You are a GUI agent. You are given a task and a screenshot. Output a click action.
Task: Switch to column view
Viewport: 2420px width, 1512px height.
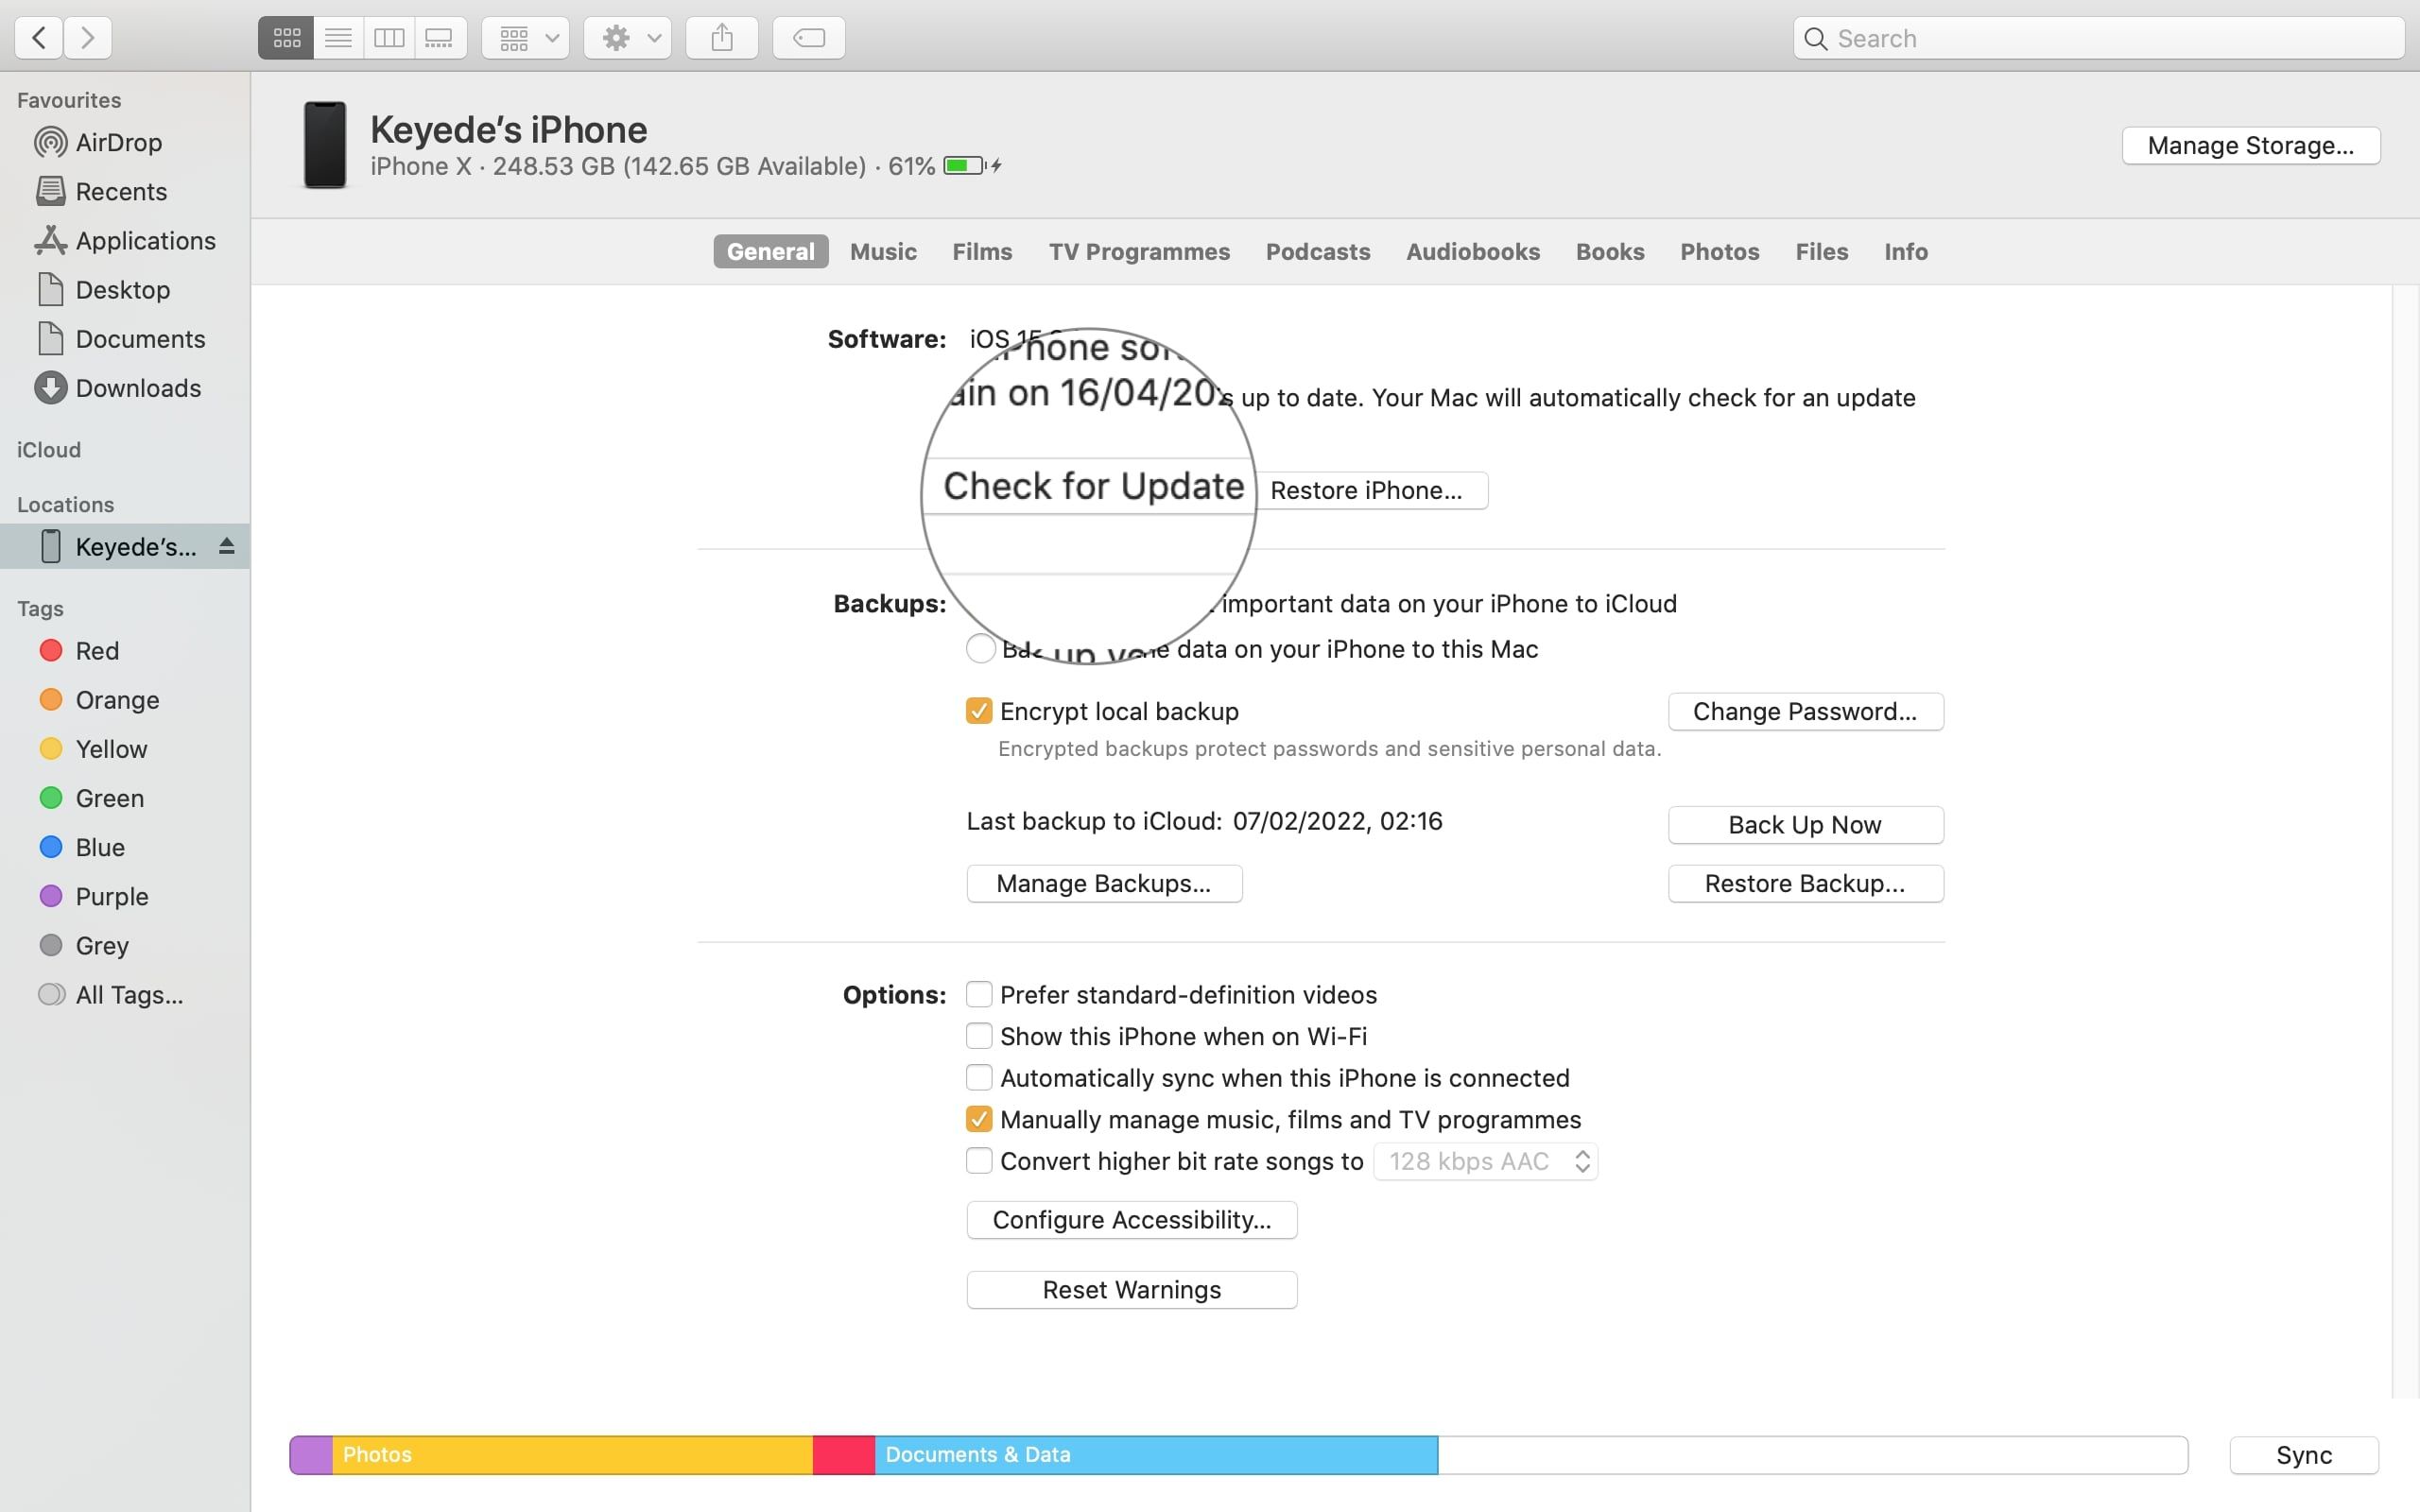click(x=389, y=37)
